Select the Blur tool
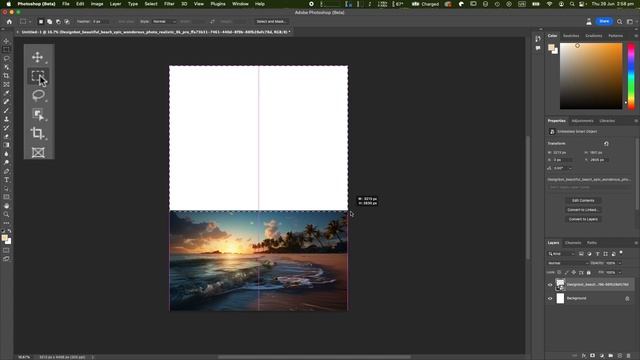The image size is (640, 360). coord(6,154)
